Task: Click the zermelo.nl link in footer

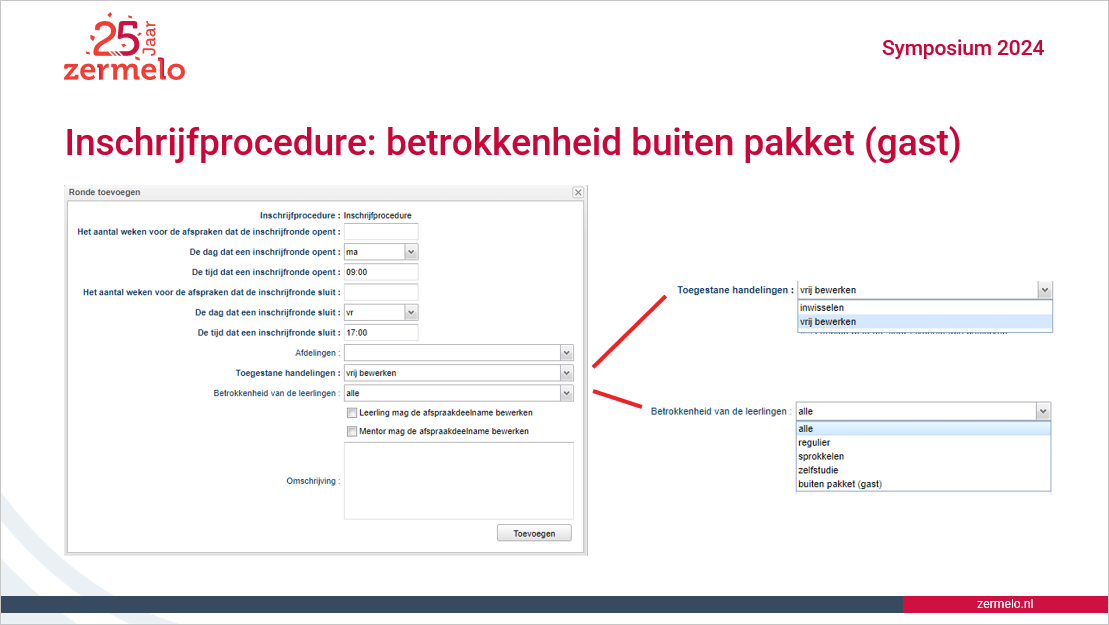Action: pos(1004,604)
